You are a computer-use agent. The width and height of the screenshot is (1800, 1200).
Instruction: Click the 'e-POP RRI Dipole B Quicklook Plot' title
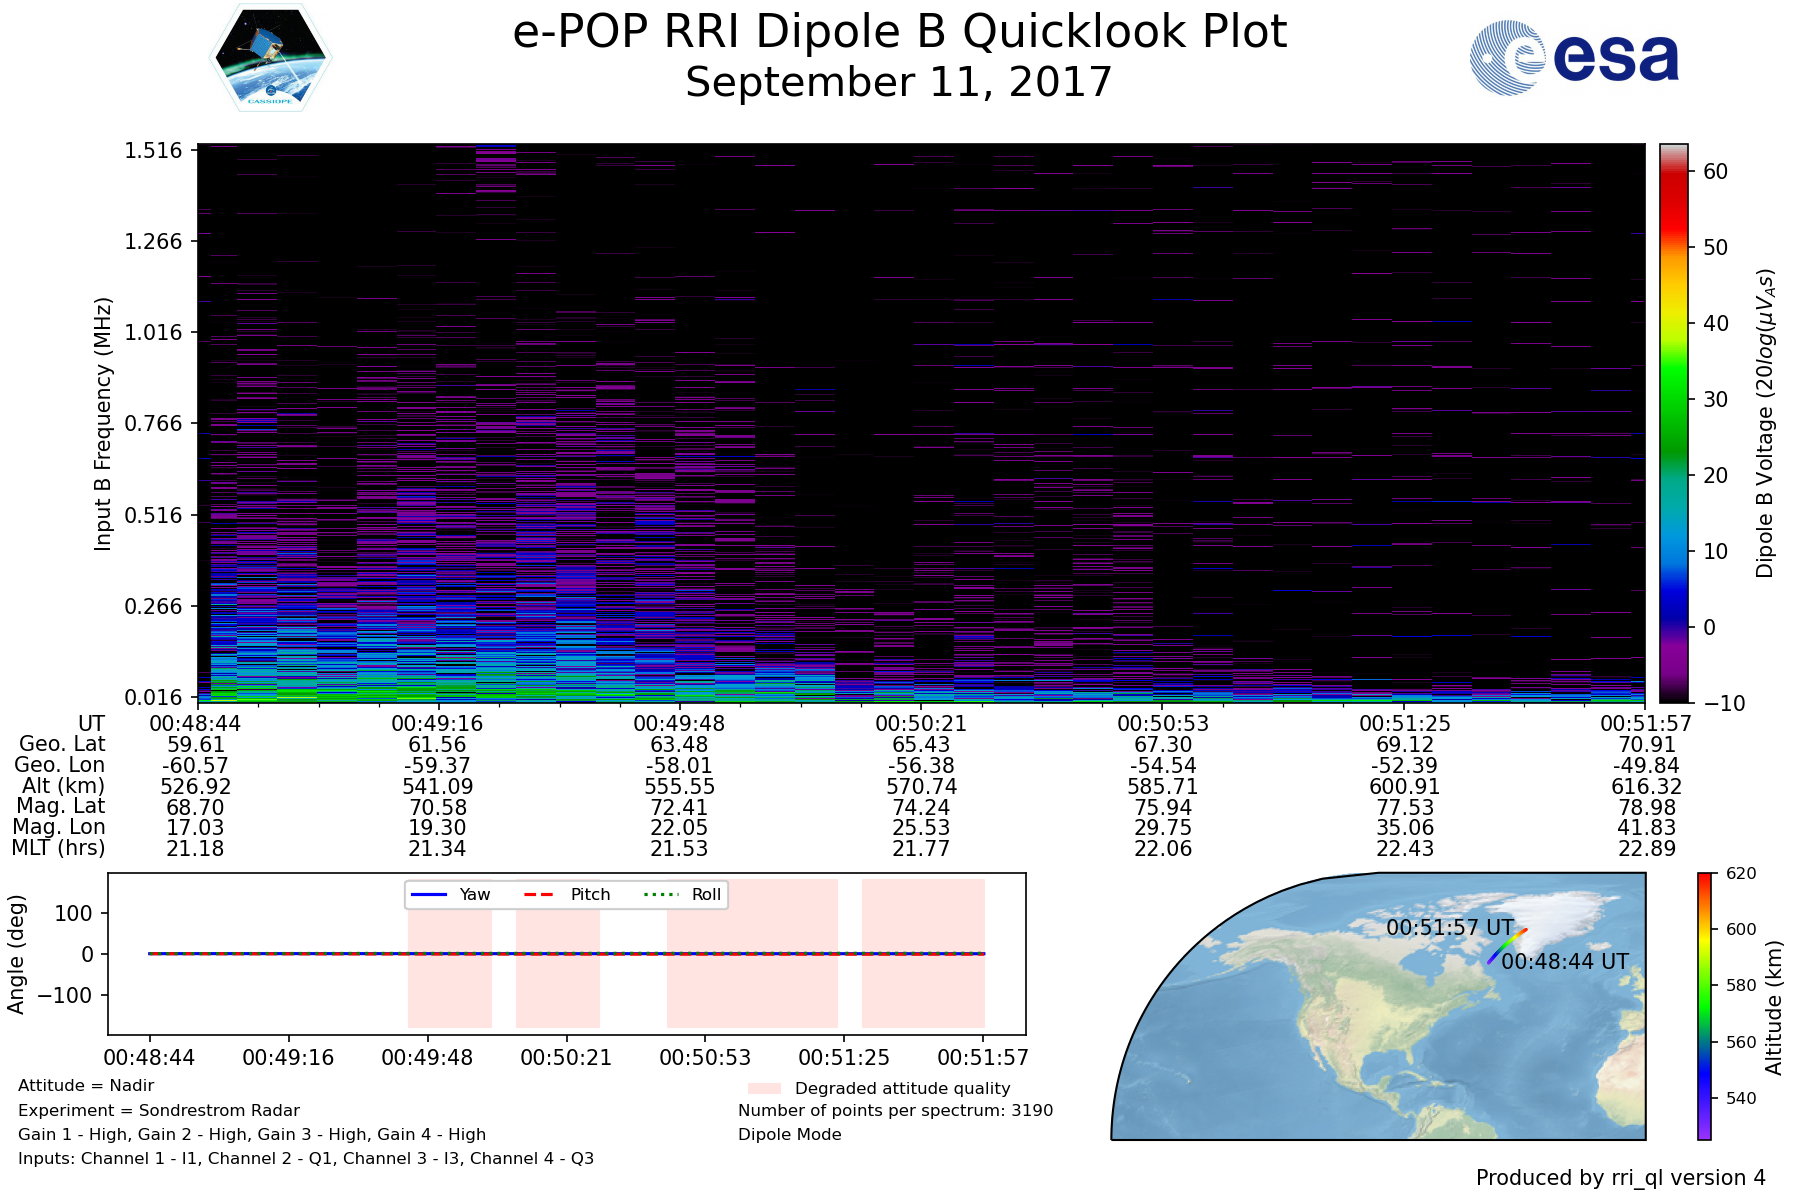(x=899, y=32)
